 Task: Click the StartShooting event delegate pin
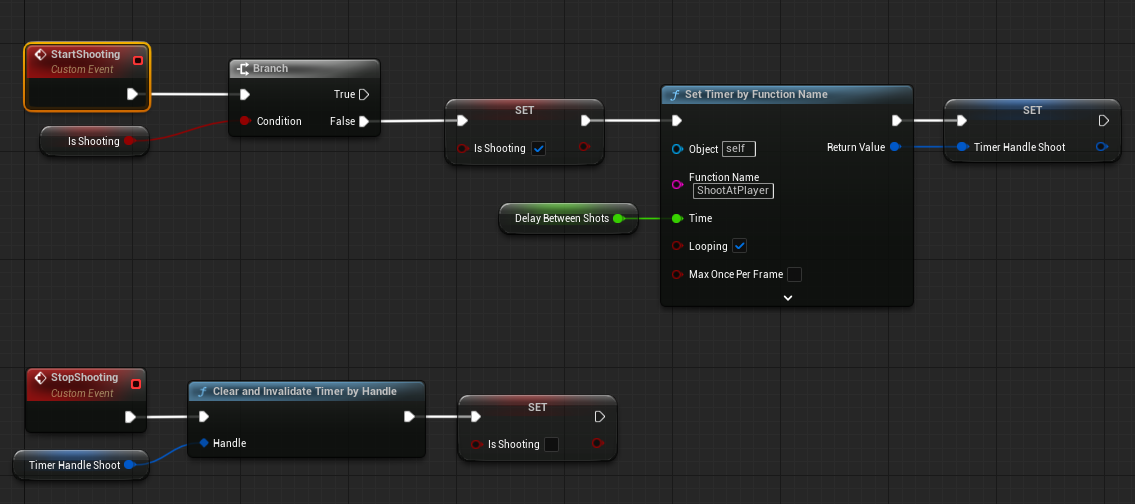(x=137, y=61)
